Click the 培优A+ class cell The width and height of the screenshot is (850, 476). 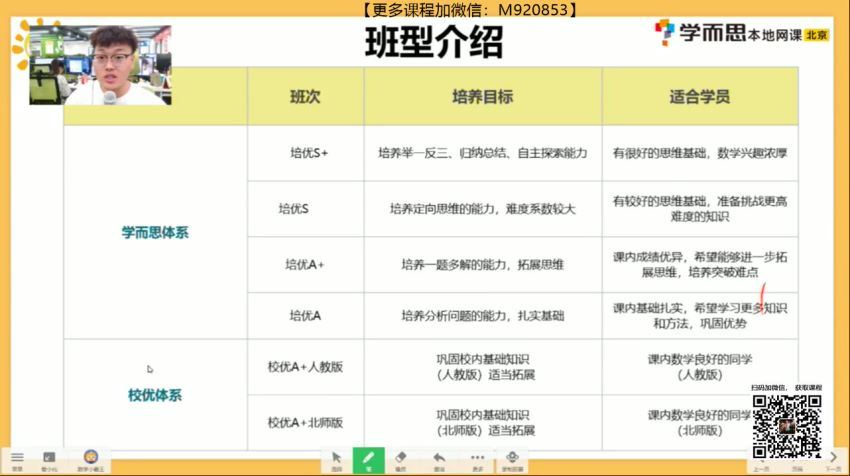tap(306, 265)
